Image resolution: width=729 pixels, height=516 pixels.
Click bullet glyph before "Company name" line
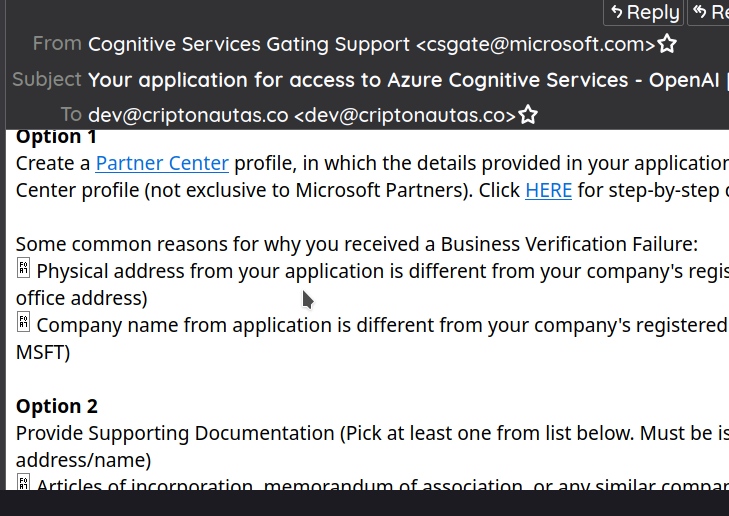tap(24, 323)
